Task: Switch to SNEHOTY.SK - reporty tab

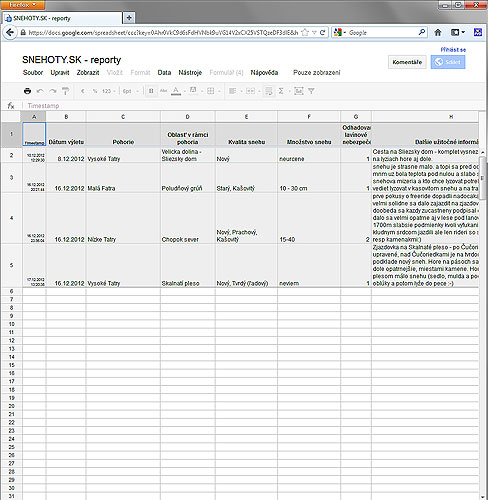Action: point(62,18)
